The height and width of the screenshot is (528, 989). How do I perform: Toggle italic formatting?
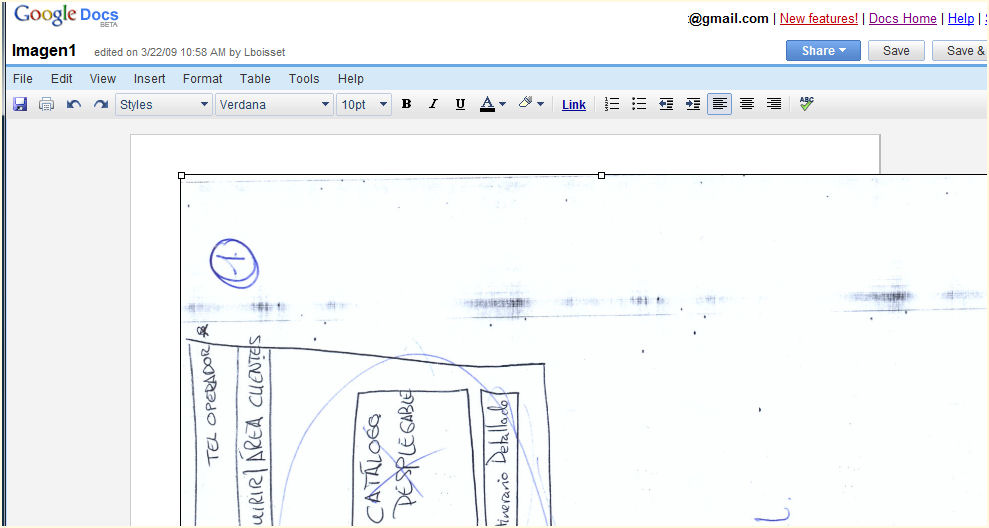point(433,104)
